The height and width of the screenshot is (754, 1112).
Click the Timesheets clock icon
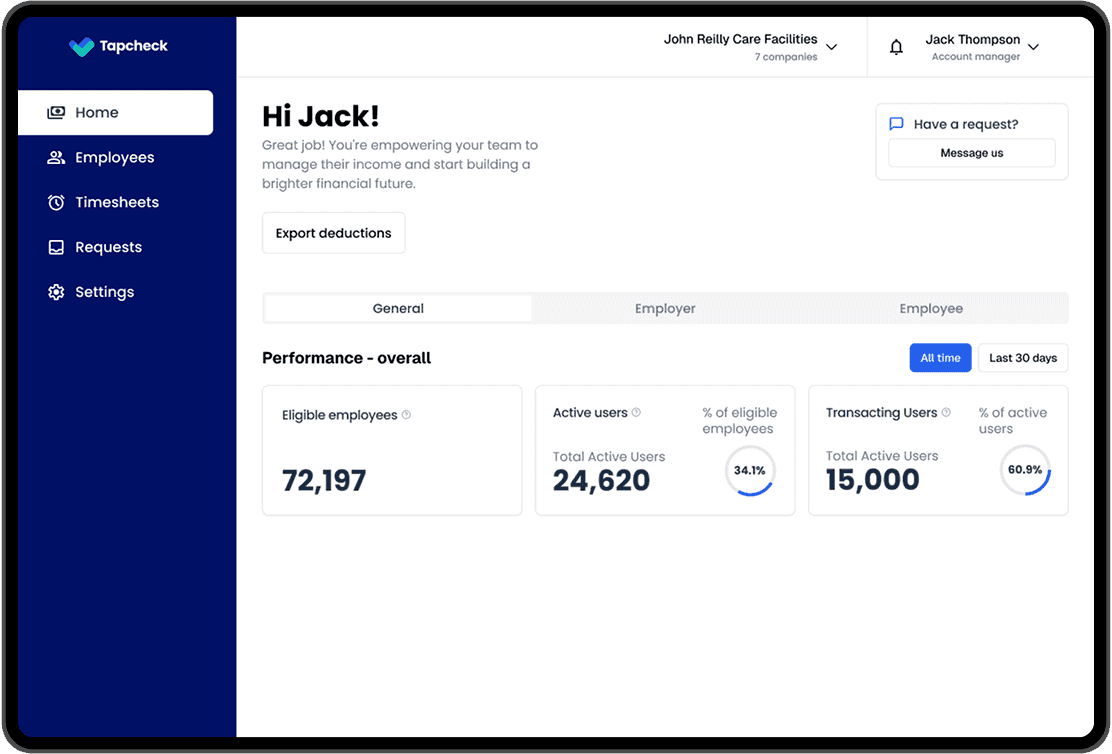coord(56,202)
